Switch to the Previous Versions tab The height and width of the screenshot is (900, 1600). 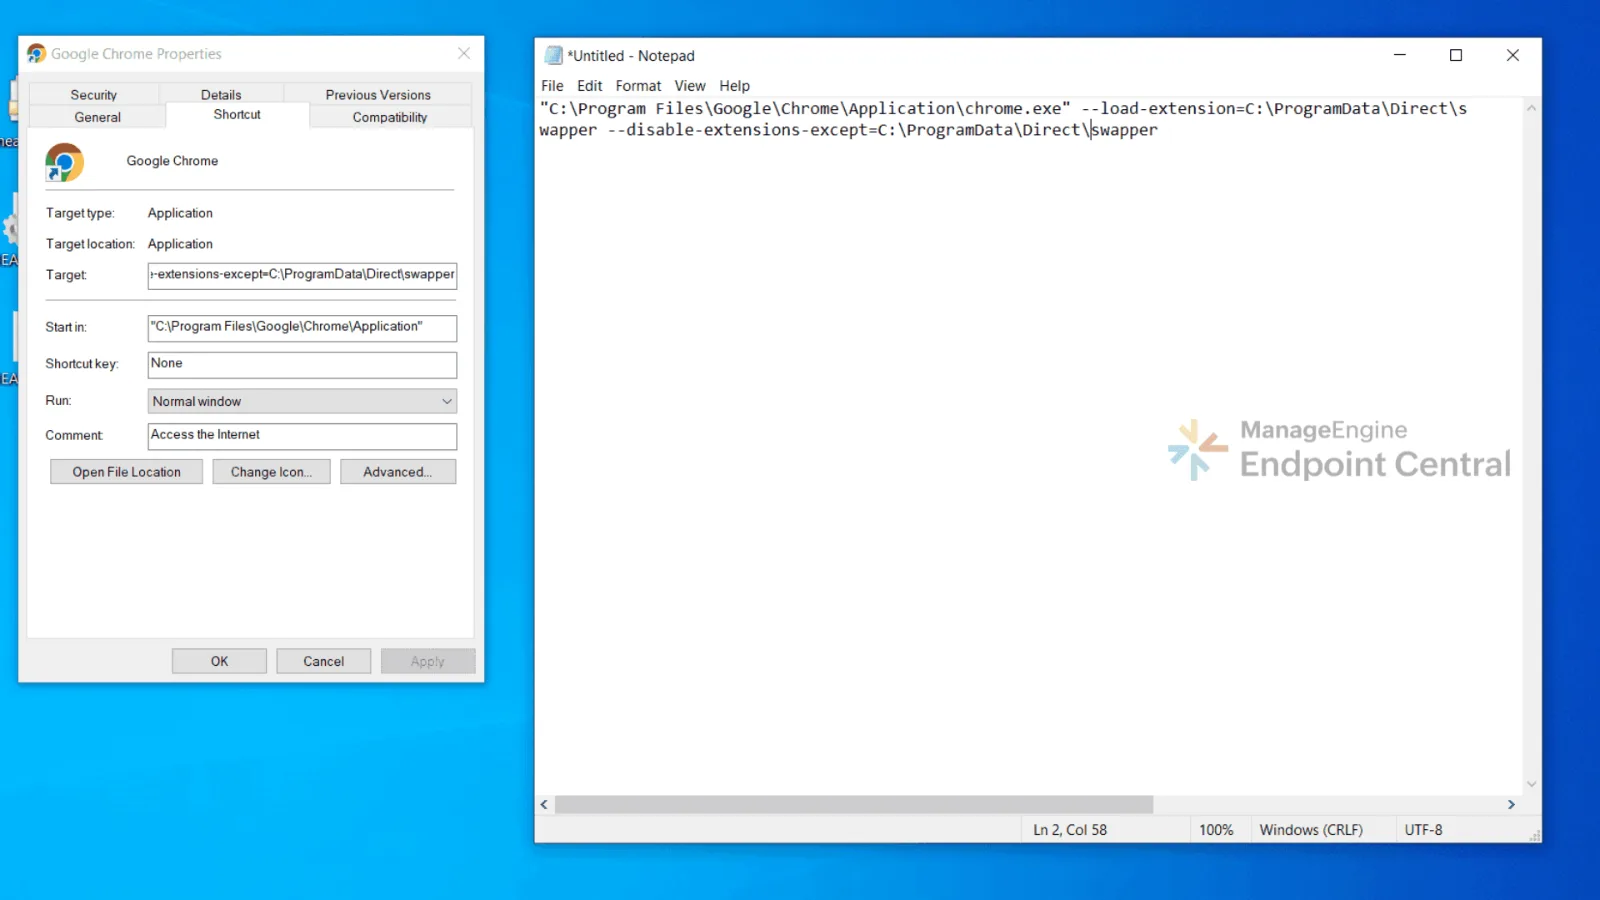pos(378,95)
